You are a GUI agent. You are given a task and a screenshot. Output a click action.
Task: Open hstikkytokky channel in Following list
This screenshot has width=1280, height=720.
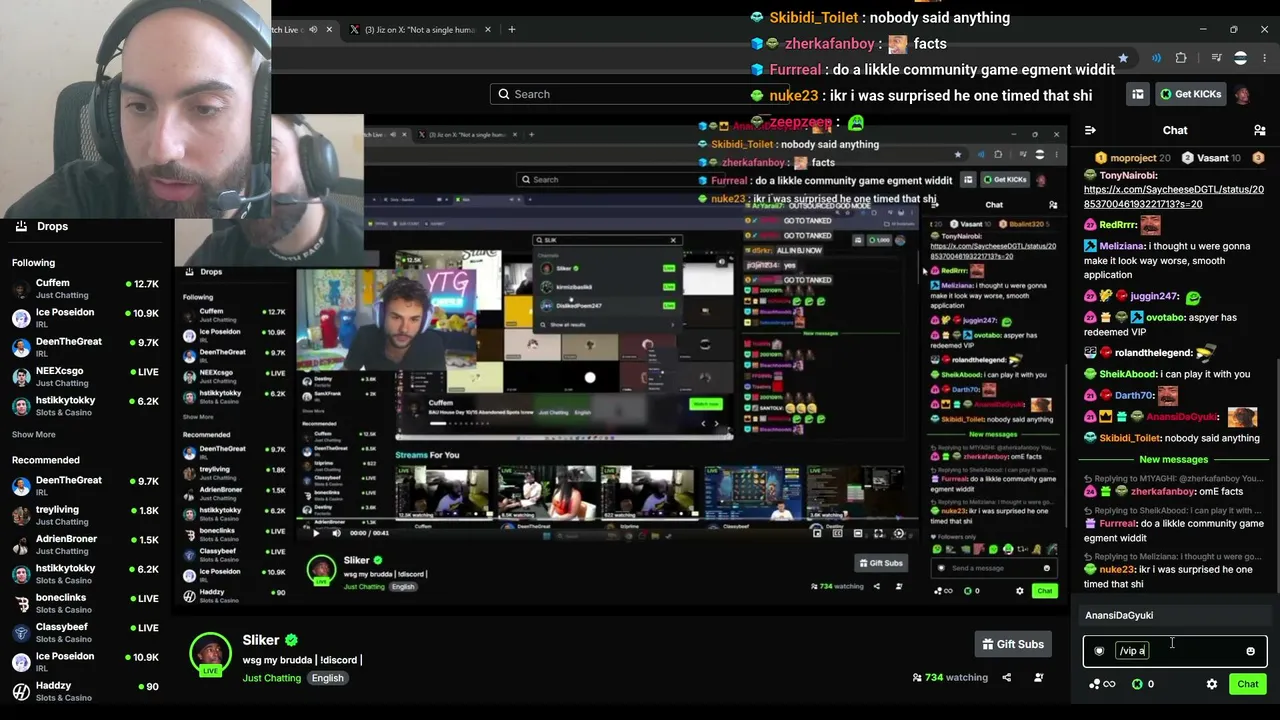(x=85, y=406)
